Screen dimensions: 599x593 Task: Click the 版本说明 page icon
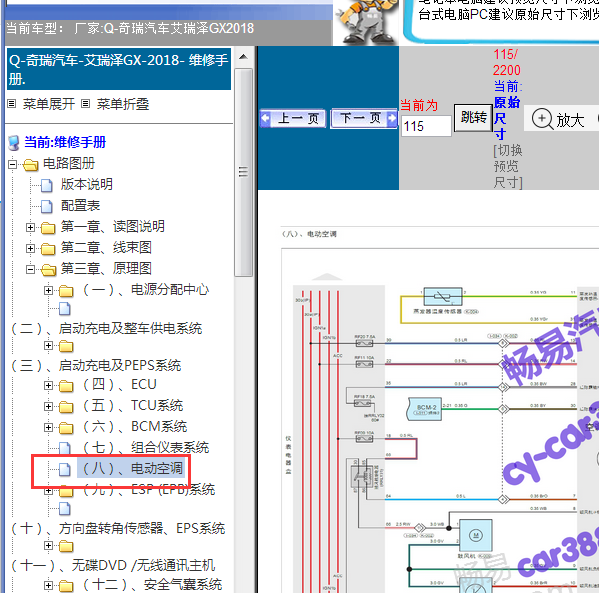click(x=47, y=185)
